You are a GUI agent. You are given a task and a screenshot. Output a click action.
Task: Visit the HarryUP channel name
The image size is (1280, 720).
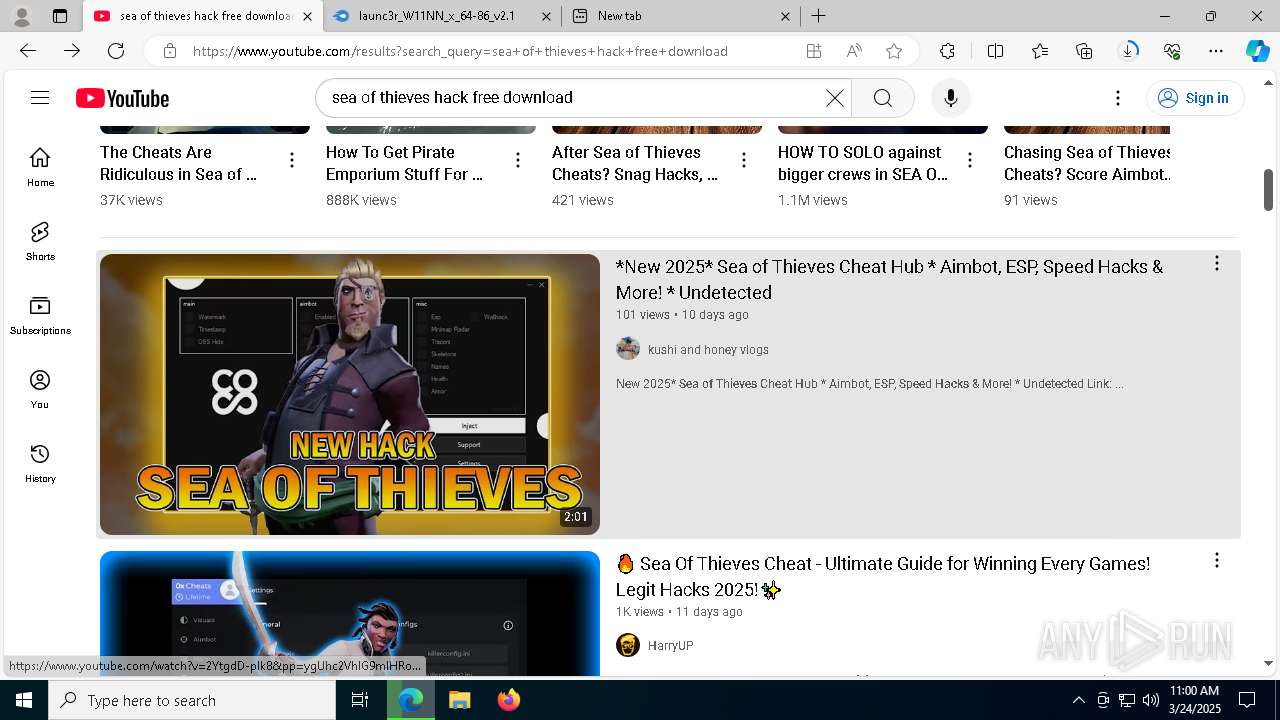coord(670,646)
